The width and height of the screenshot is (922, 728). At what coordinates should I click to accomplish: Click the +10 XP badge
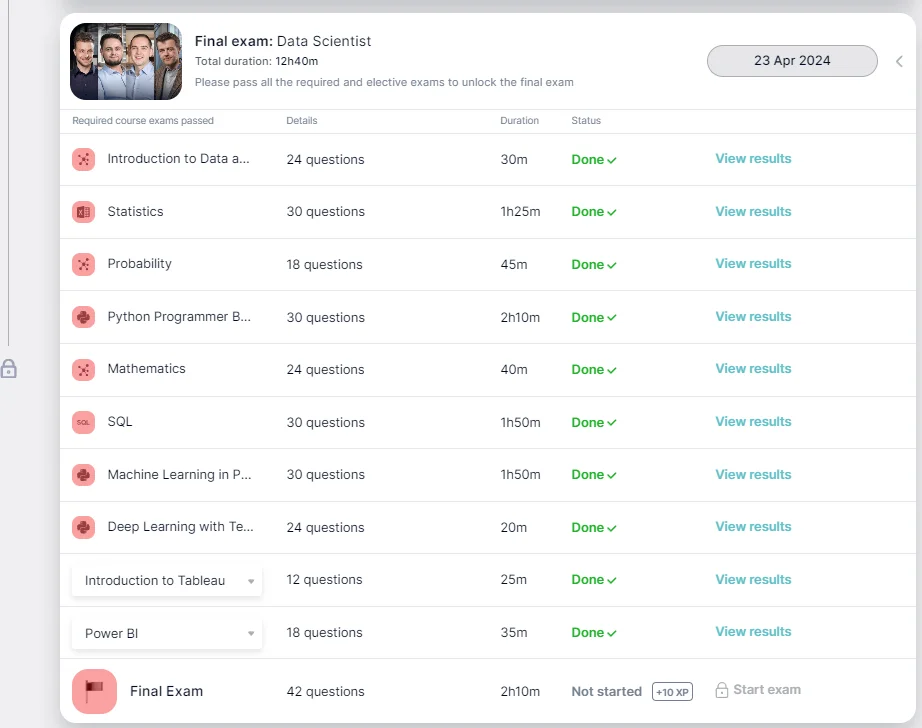coord(672,692)
